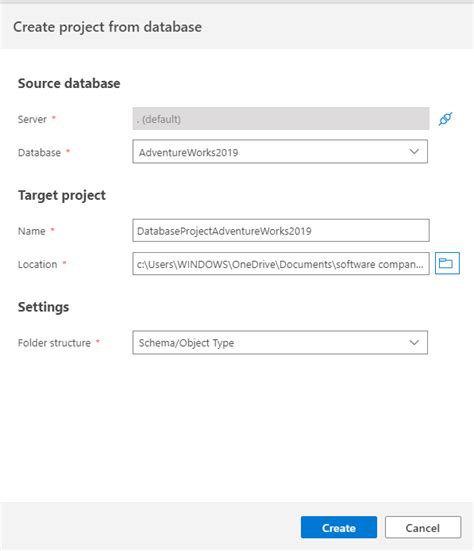Image resolution: width=474 pixels, height=551 pixels.
Task: Click the Create project from database title
Action: [x=108, y=27]
